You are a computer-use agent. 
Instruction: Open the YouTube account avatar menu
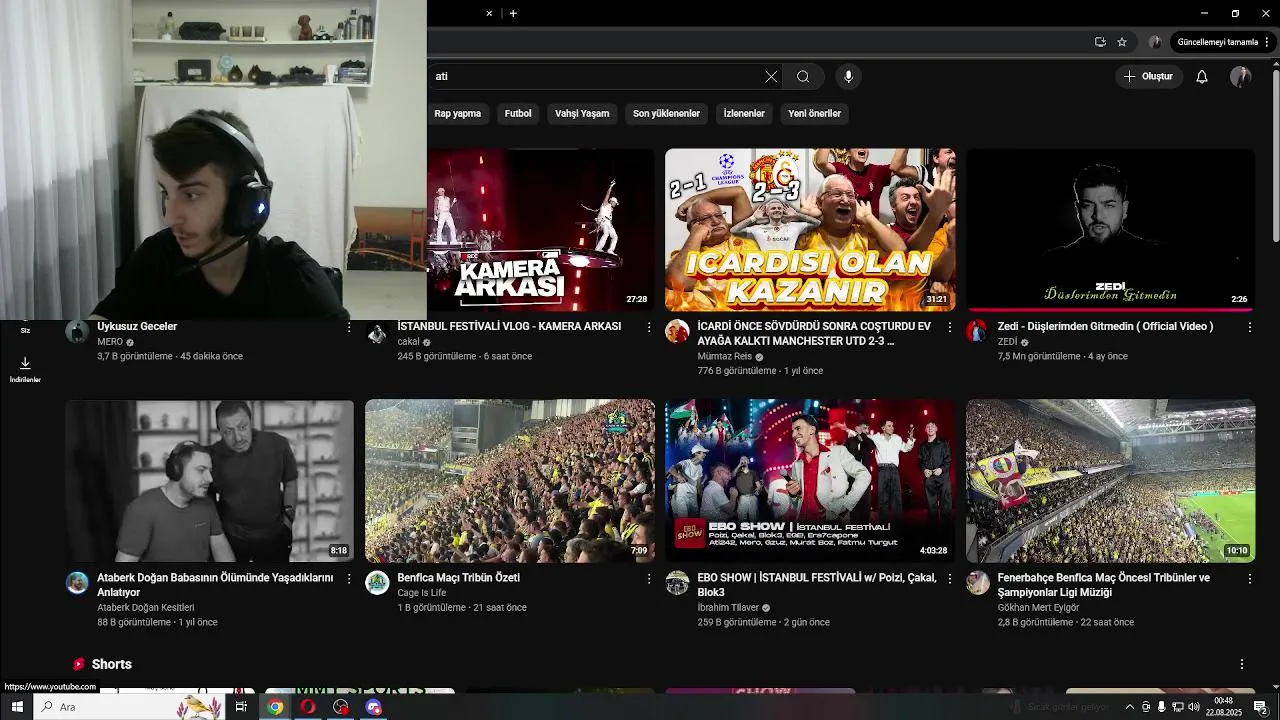tap(1241, 76)
